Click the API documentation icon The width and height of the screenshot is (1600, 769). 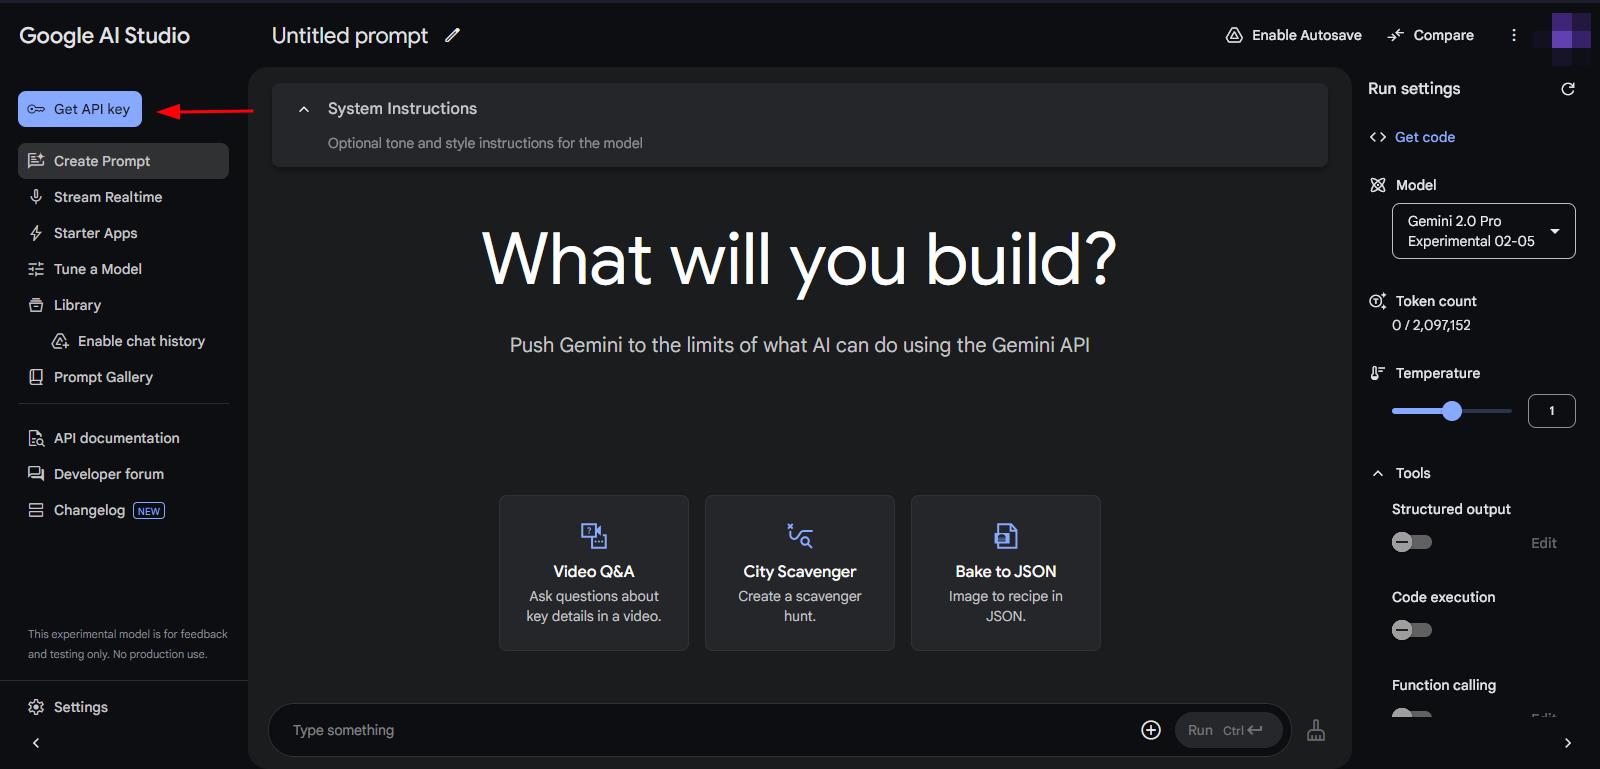pyautogui.click(x=36, y=438)
